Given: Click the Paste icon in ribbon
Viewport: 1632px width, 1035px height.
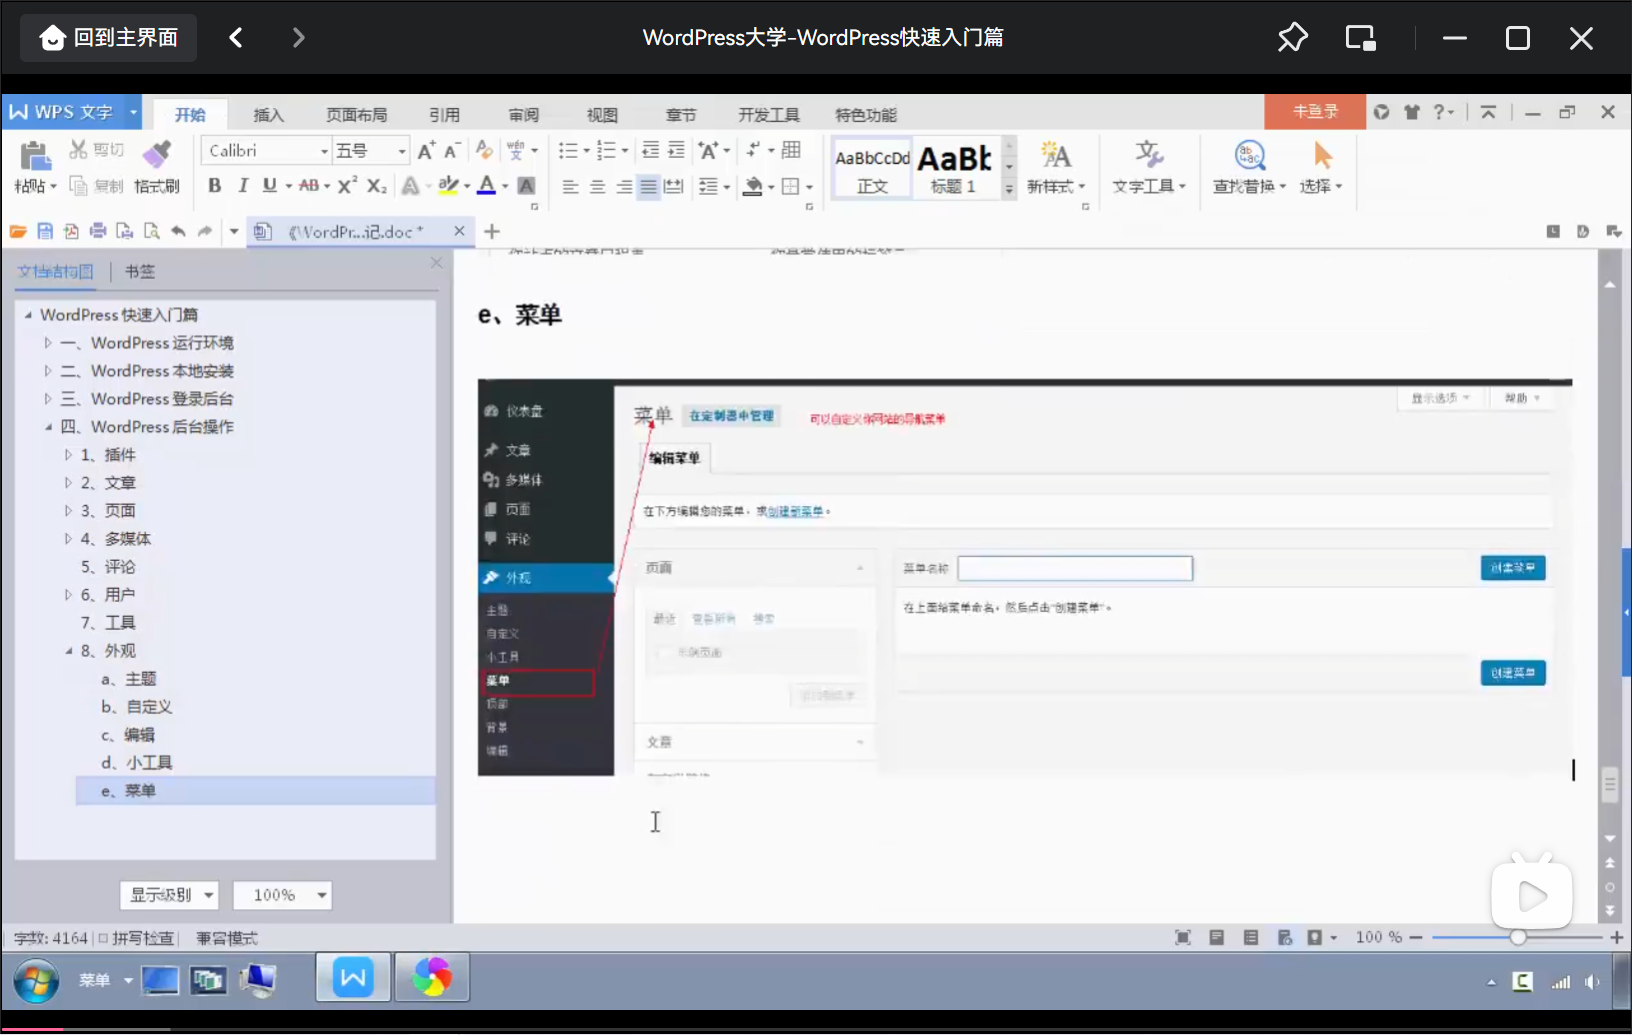Looking at the screenshot, I should click(x=35, y=156).
